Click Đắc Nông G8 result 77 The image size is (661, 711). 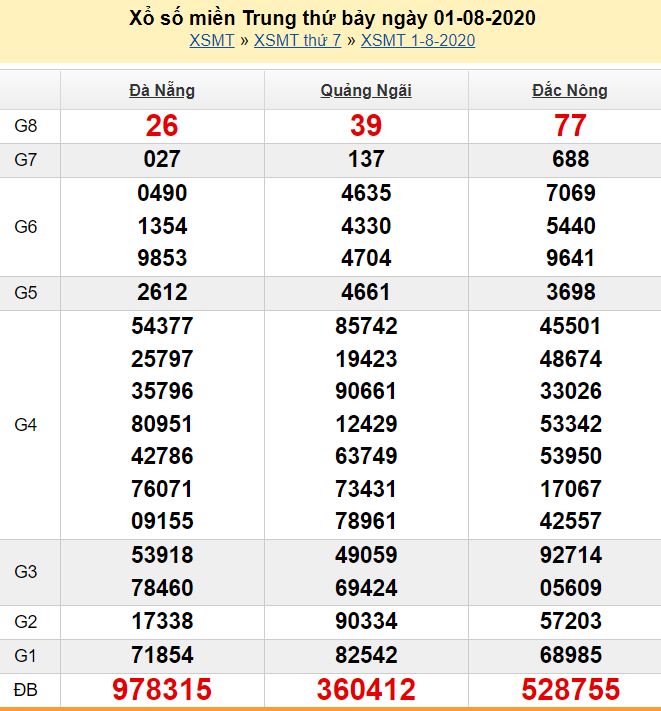[x=569, y=125]
